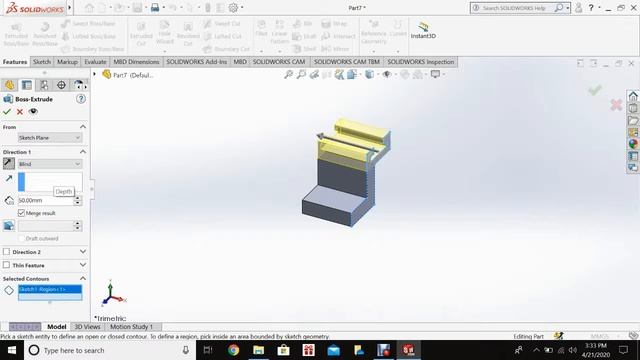The height and width of the screenshot is (360, 640).
Task: Click Previous View icon
Action: [x=314, y=74]
